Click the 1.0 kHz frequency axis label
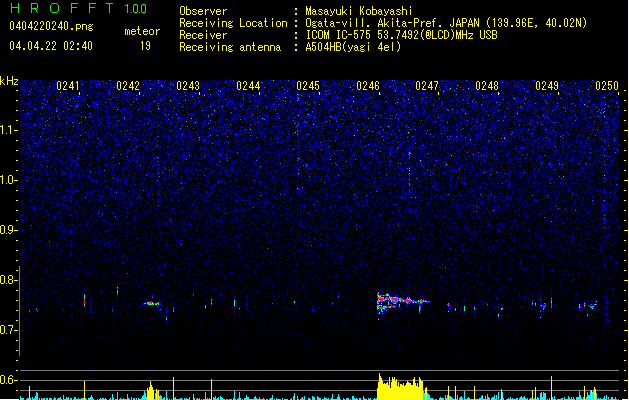The width and height of the screenshot is (629, 400). [x=8, y=180]
